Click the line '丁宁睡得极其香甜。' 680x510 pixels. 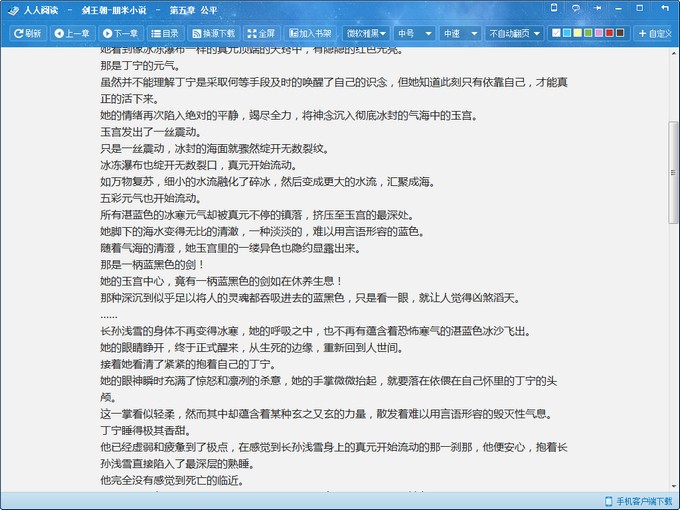tap(145, 431)
